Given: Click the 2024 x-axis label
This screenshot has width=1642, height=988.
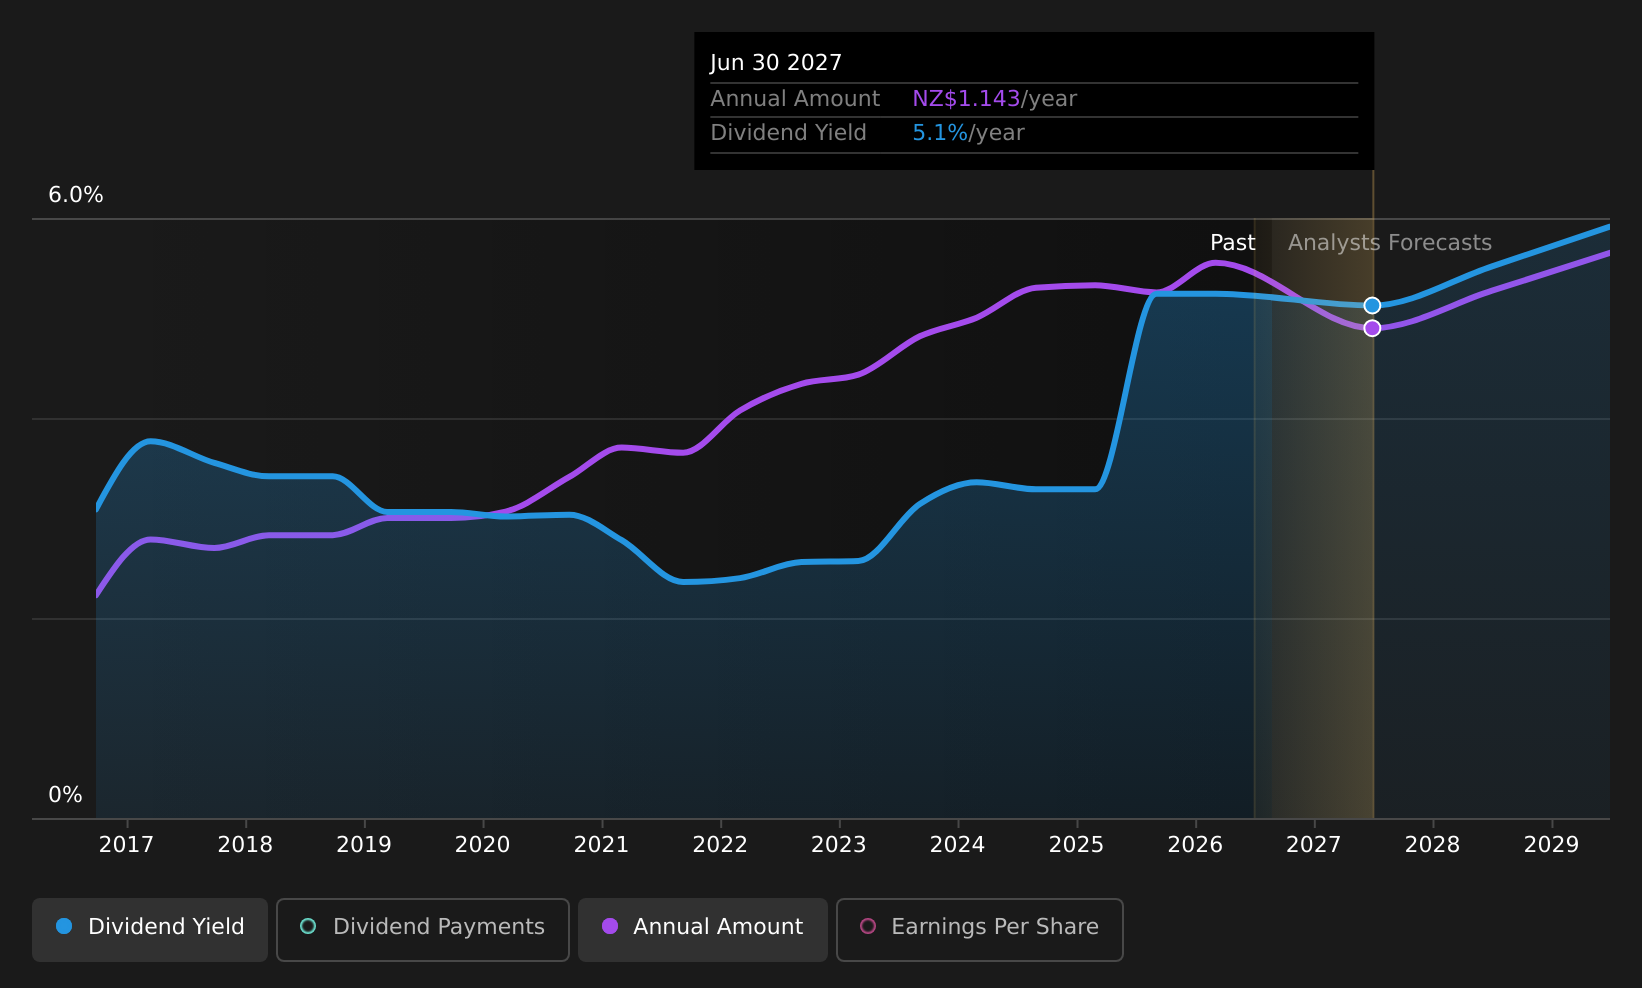Looking at the screenshot, I should point(958,845).
